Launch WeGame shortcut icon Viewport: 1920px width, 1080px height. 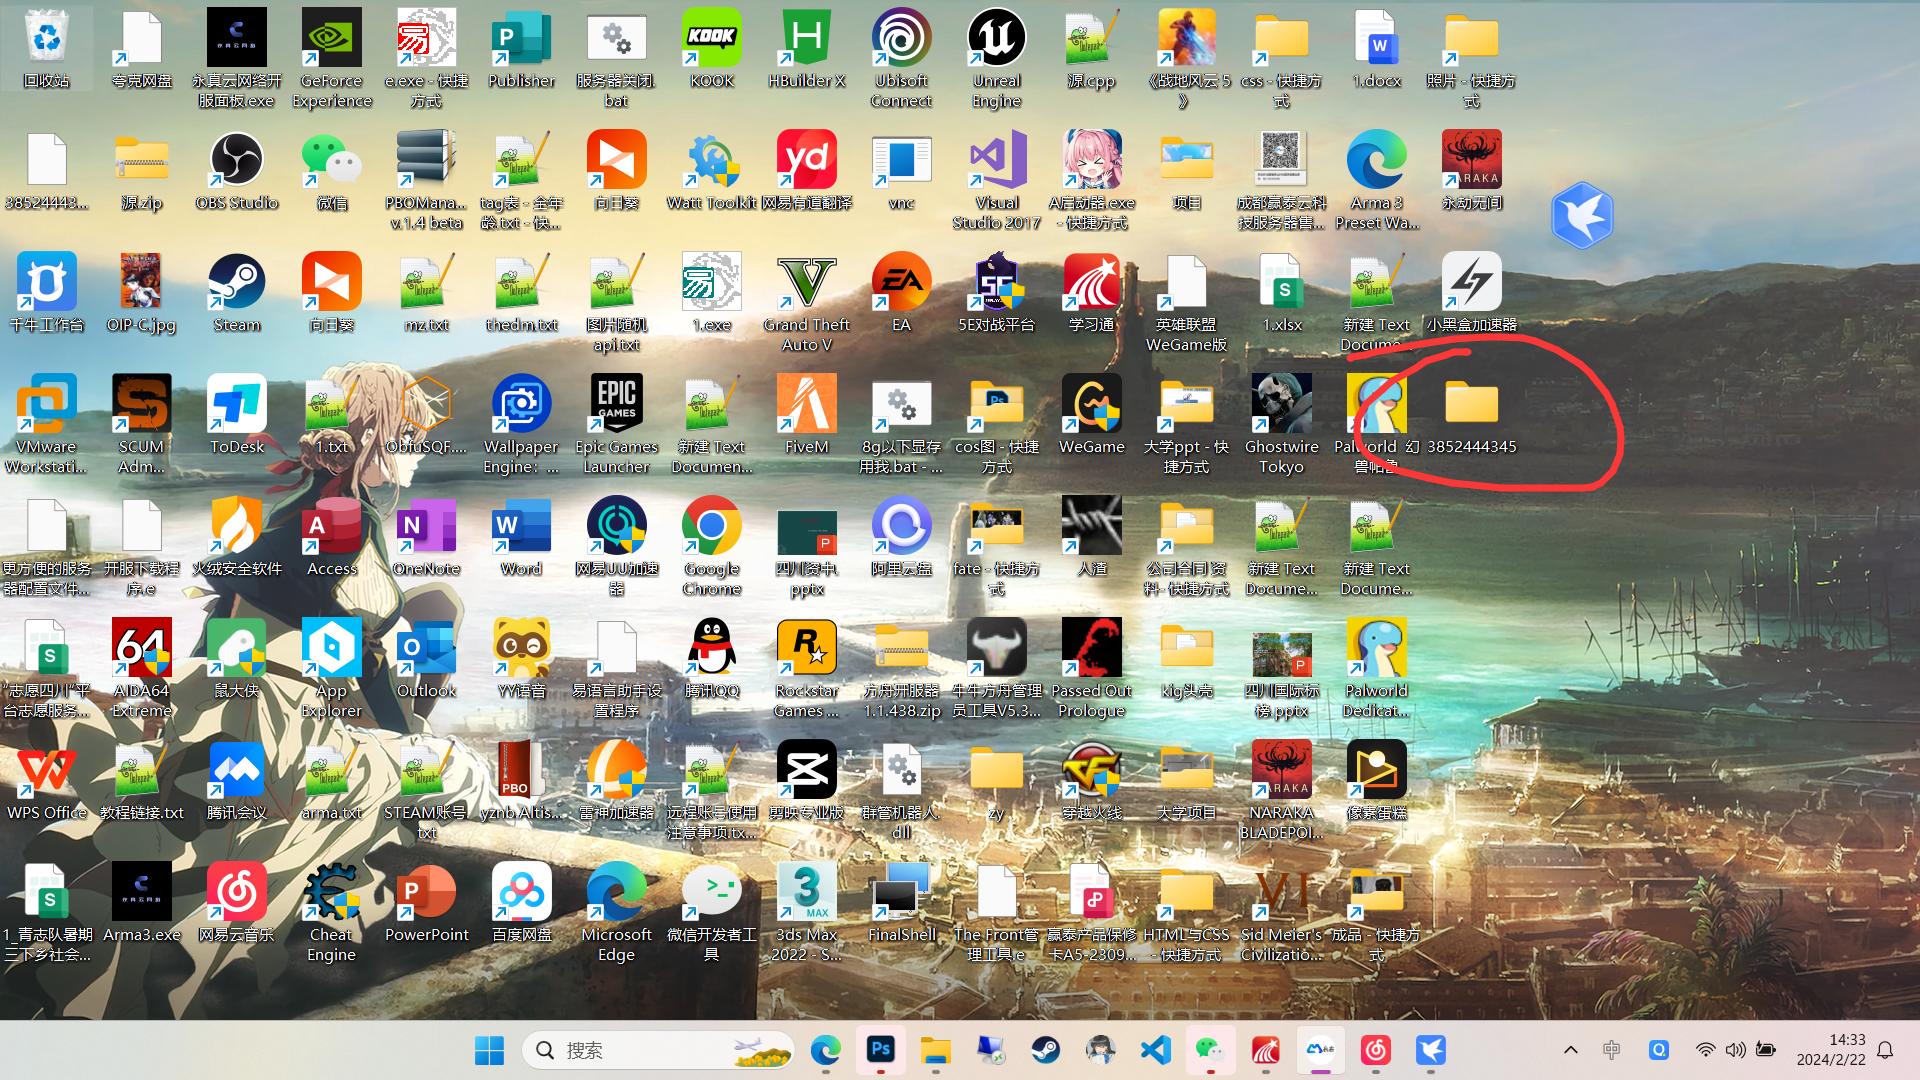[1092, 416]
